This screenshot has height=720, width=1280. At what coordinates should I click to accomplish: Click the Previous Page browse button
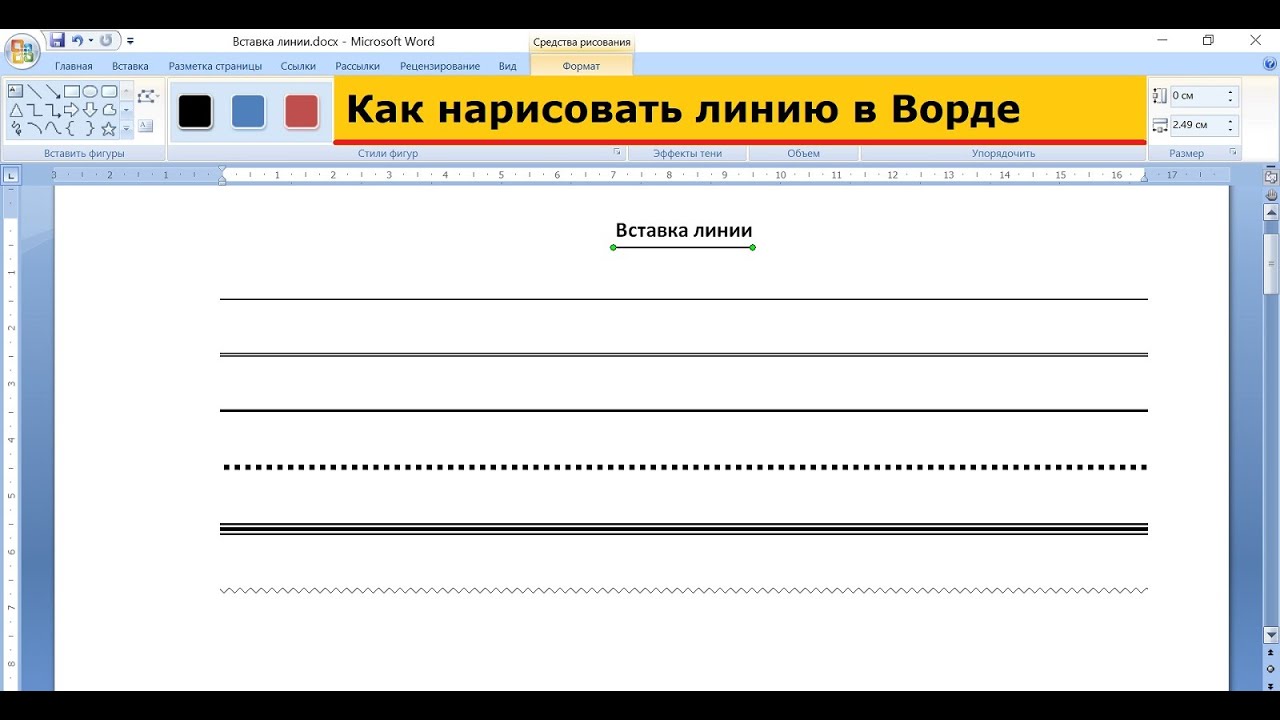click(x=1271, y=653)
